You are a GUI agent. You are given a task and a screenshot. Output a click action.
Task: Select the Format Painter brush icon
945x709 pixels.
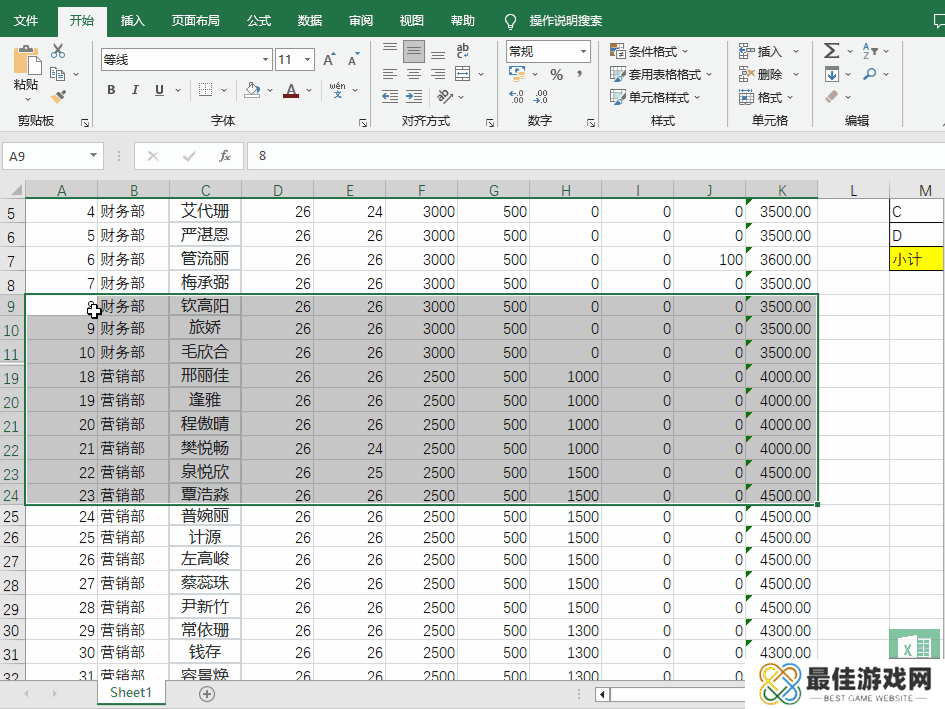coord(58,97)
